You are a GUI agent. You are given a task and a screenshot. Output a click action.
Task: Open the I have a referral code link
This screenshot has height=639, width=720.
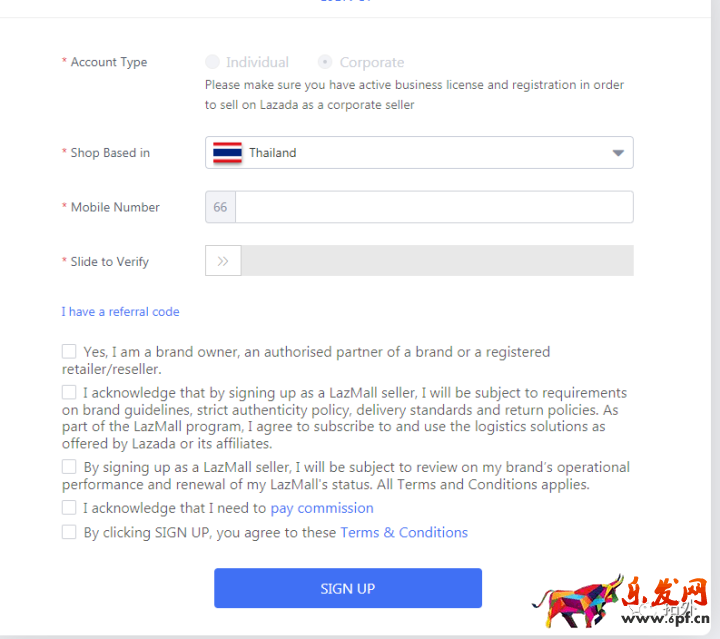[120, 312]
